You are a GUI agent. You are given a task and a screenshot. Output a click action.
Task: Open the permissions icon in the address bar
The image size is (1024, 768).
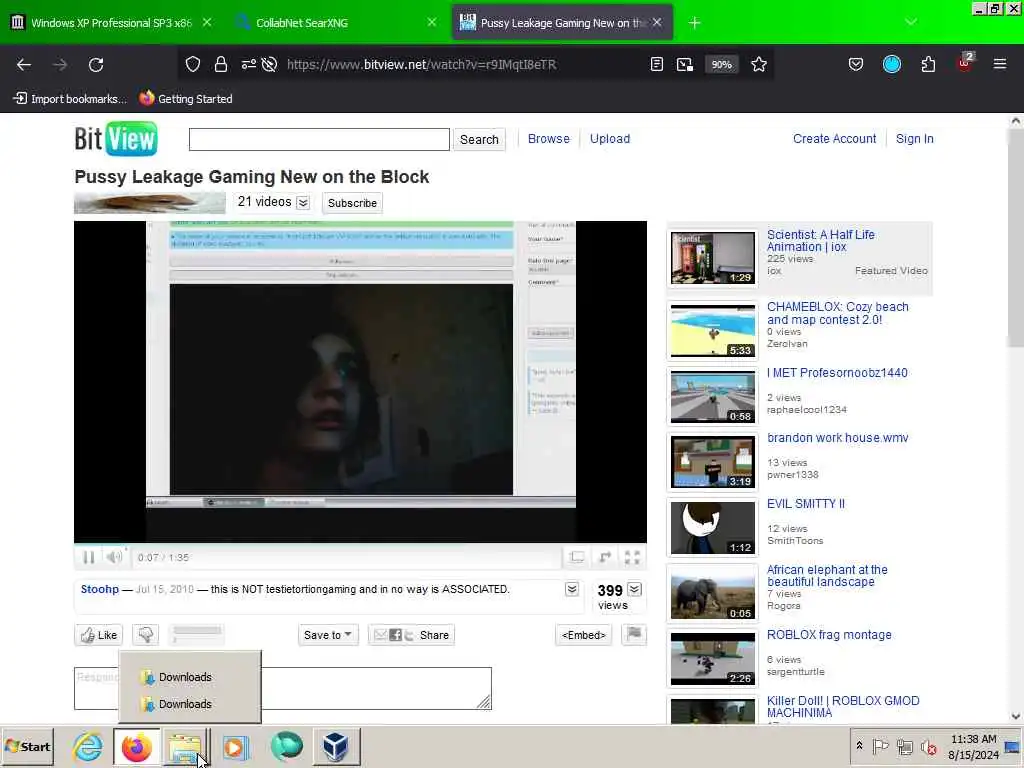point(249,64)
